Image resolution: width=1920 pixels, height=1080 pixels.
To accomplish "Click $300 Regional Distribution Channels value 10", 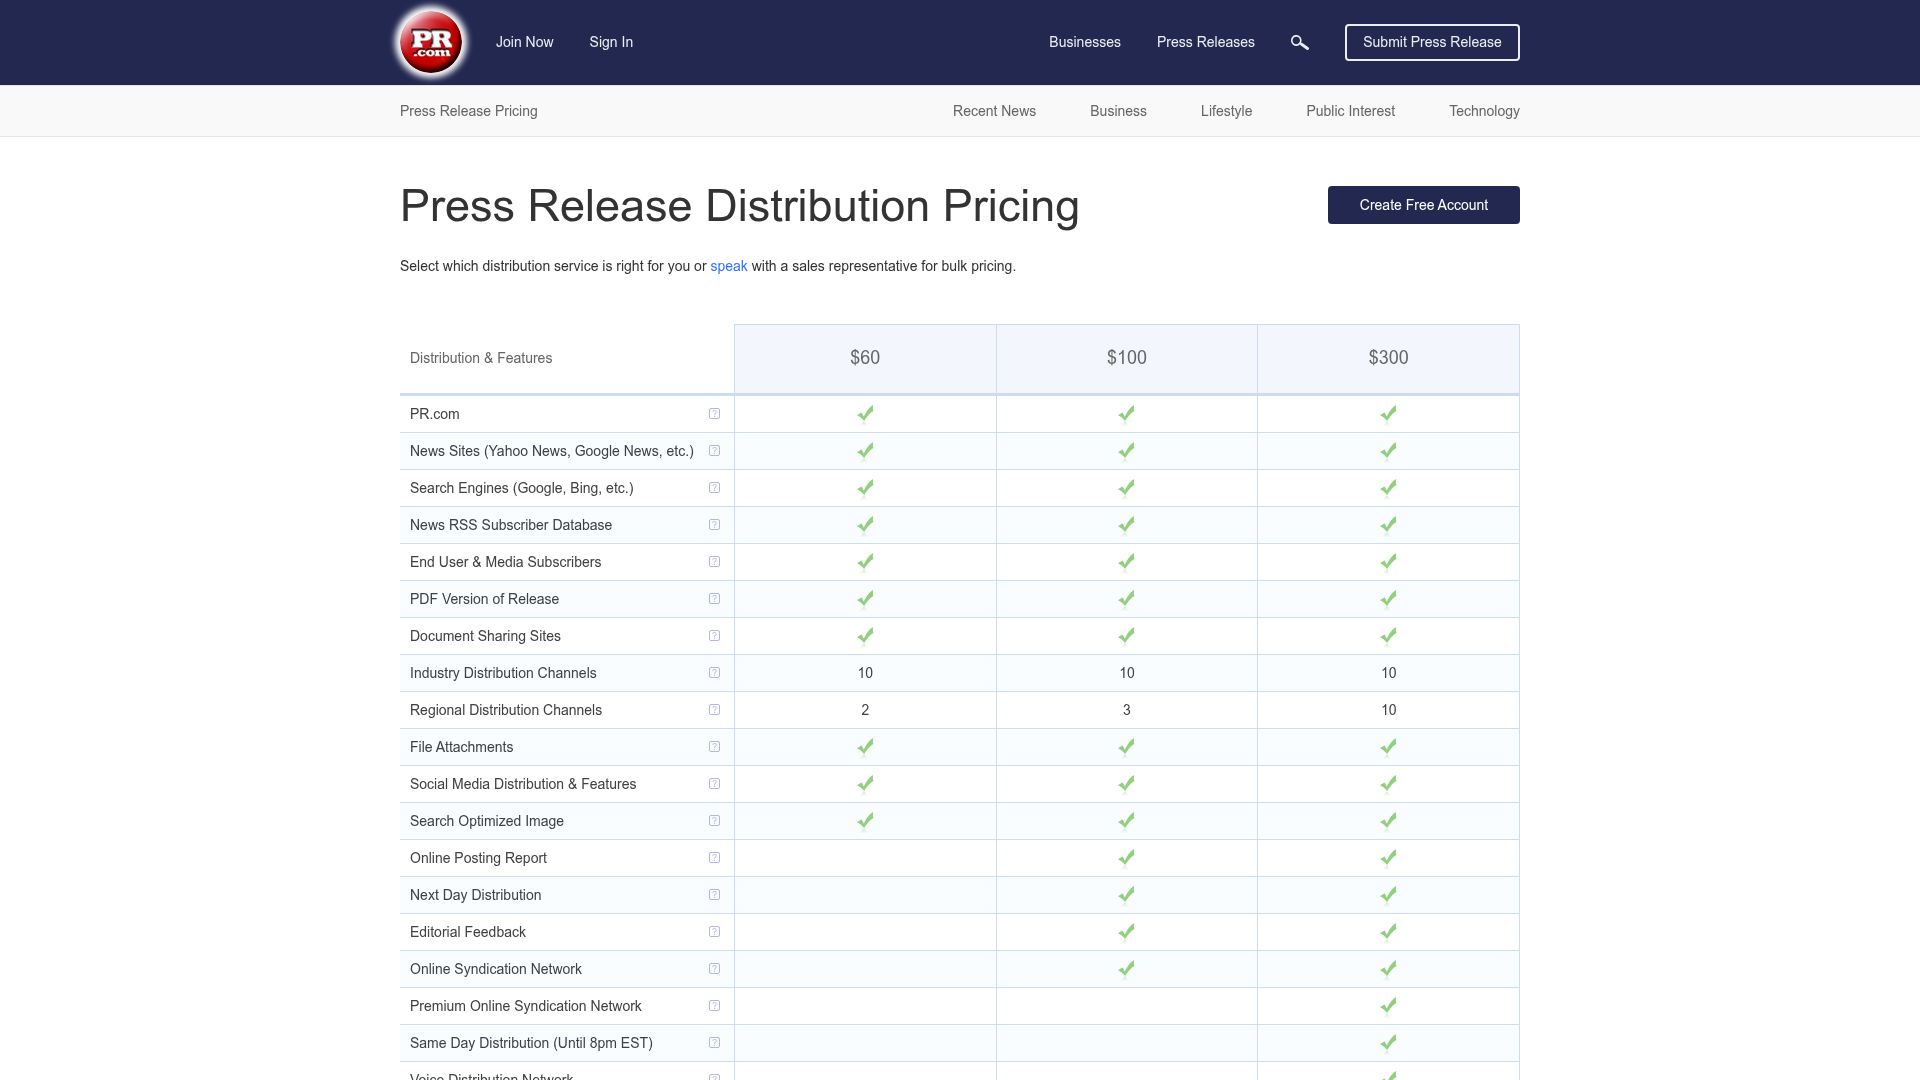I will tap(1388, 710).
